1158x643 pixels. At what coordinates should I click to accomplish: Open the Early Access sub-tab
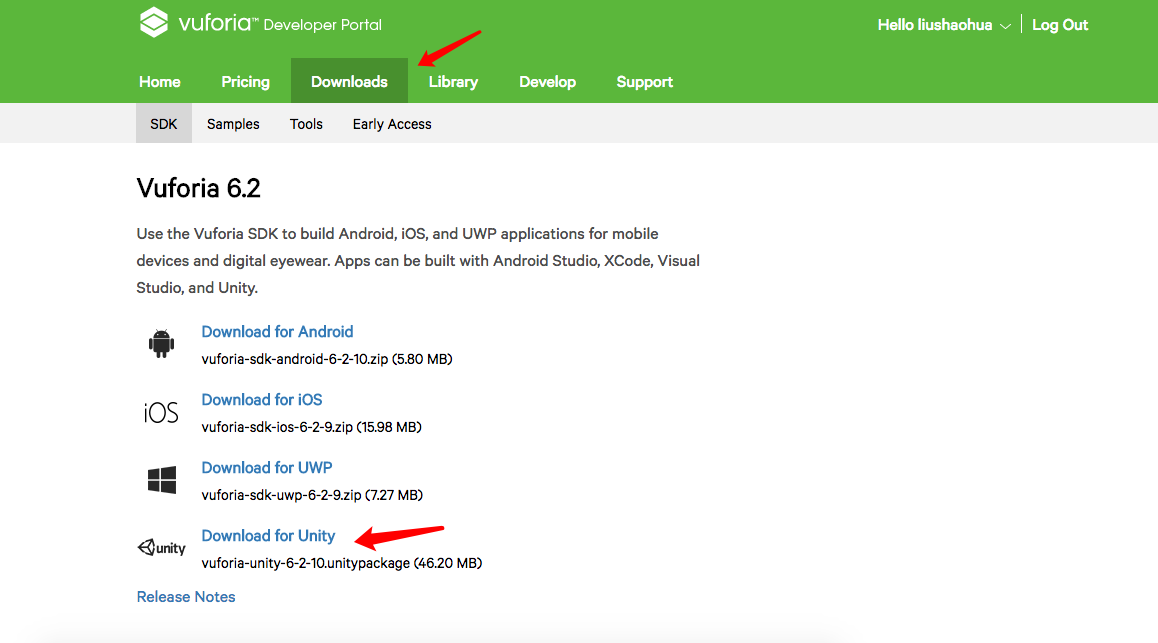point(392,124)
